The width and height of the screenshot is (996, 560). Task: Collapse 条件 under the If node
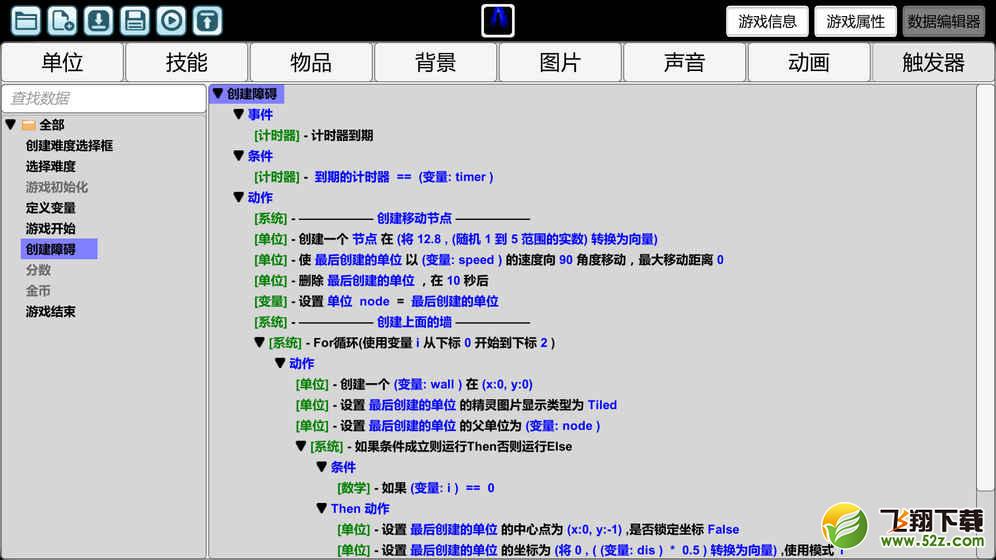[321, 467]
